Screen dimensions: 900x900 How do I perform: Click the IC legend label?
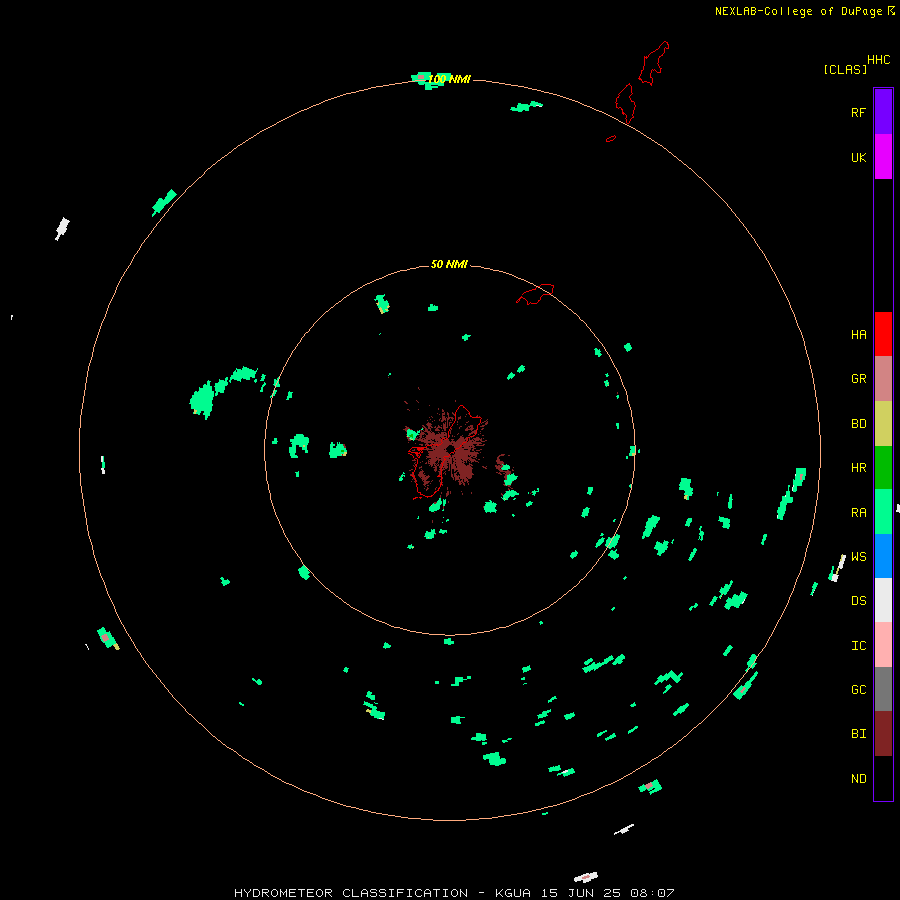[x=858, y=645]
